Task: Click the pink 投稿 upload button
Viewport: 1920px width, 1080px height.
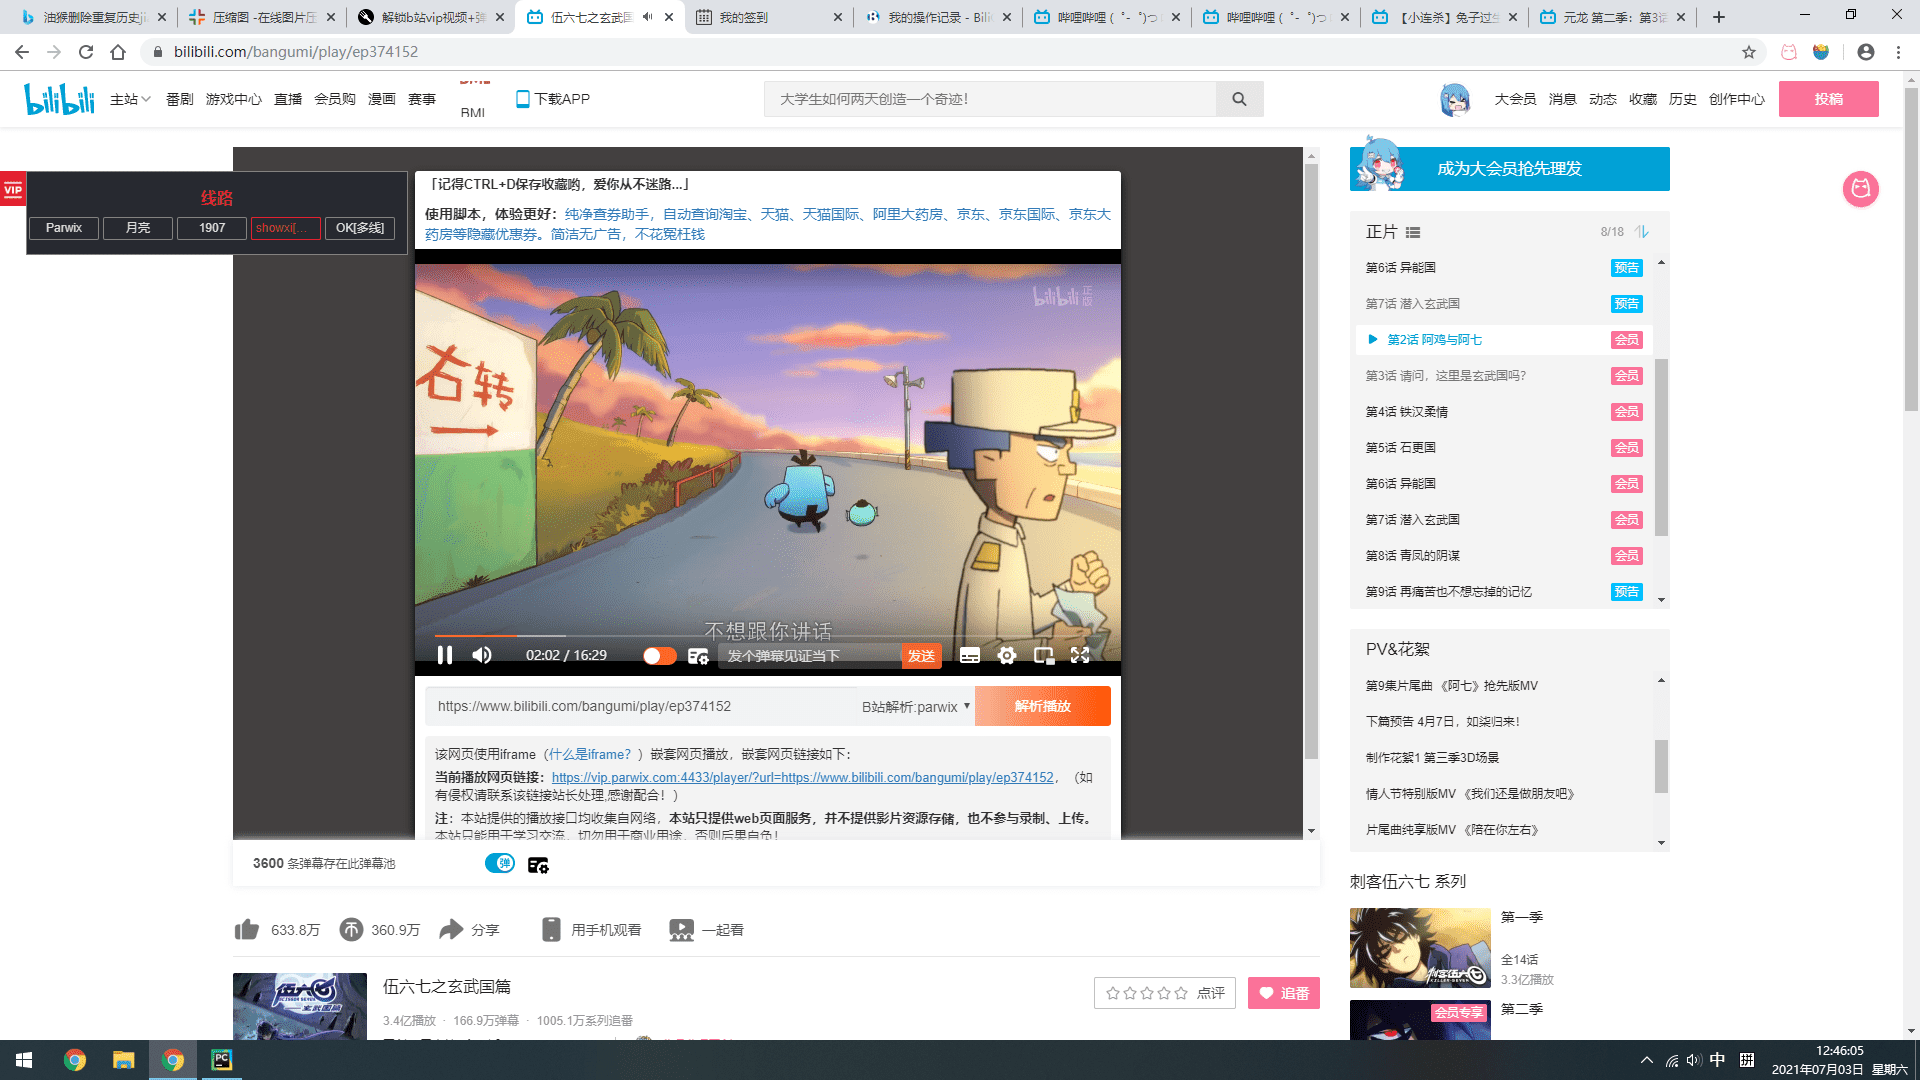Action: [x=1828, y=99]
